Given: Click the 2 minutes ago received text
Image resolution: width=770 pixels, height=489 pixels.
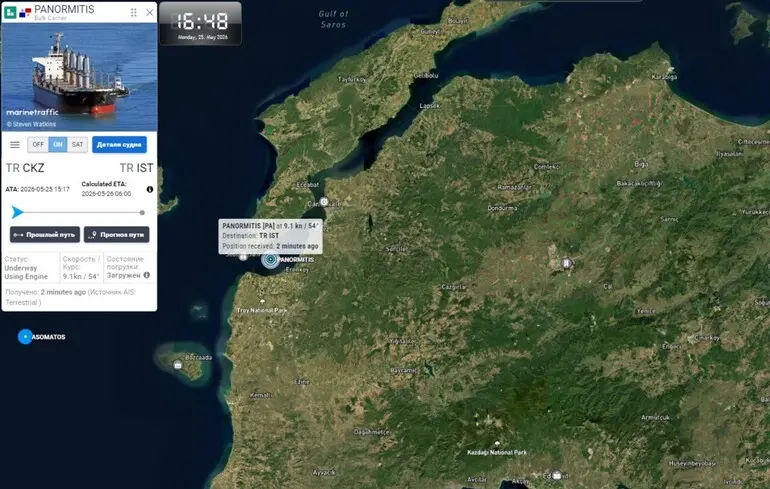Looking at the screenshot, I should click(63, 292).
